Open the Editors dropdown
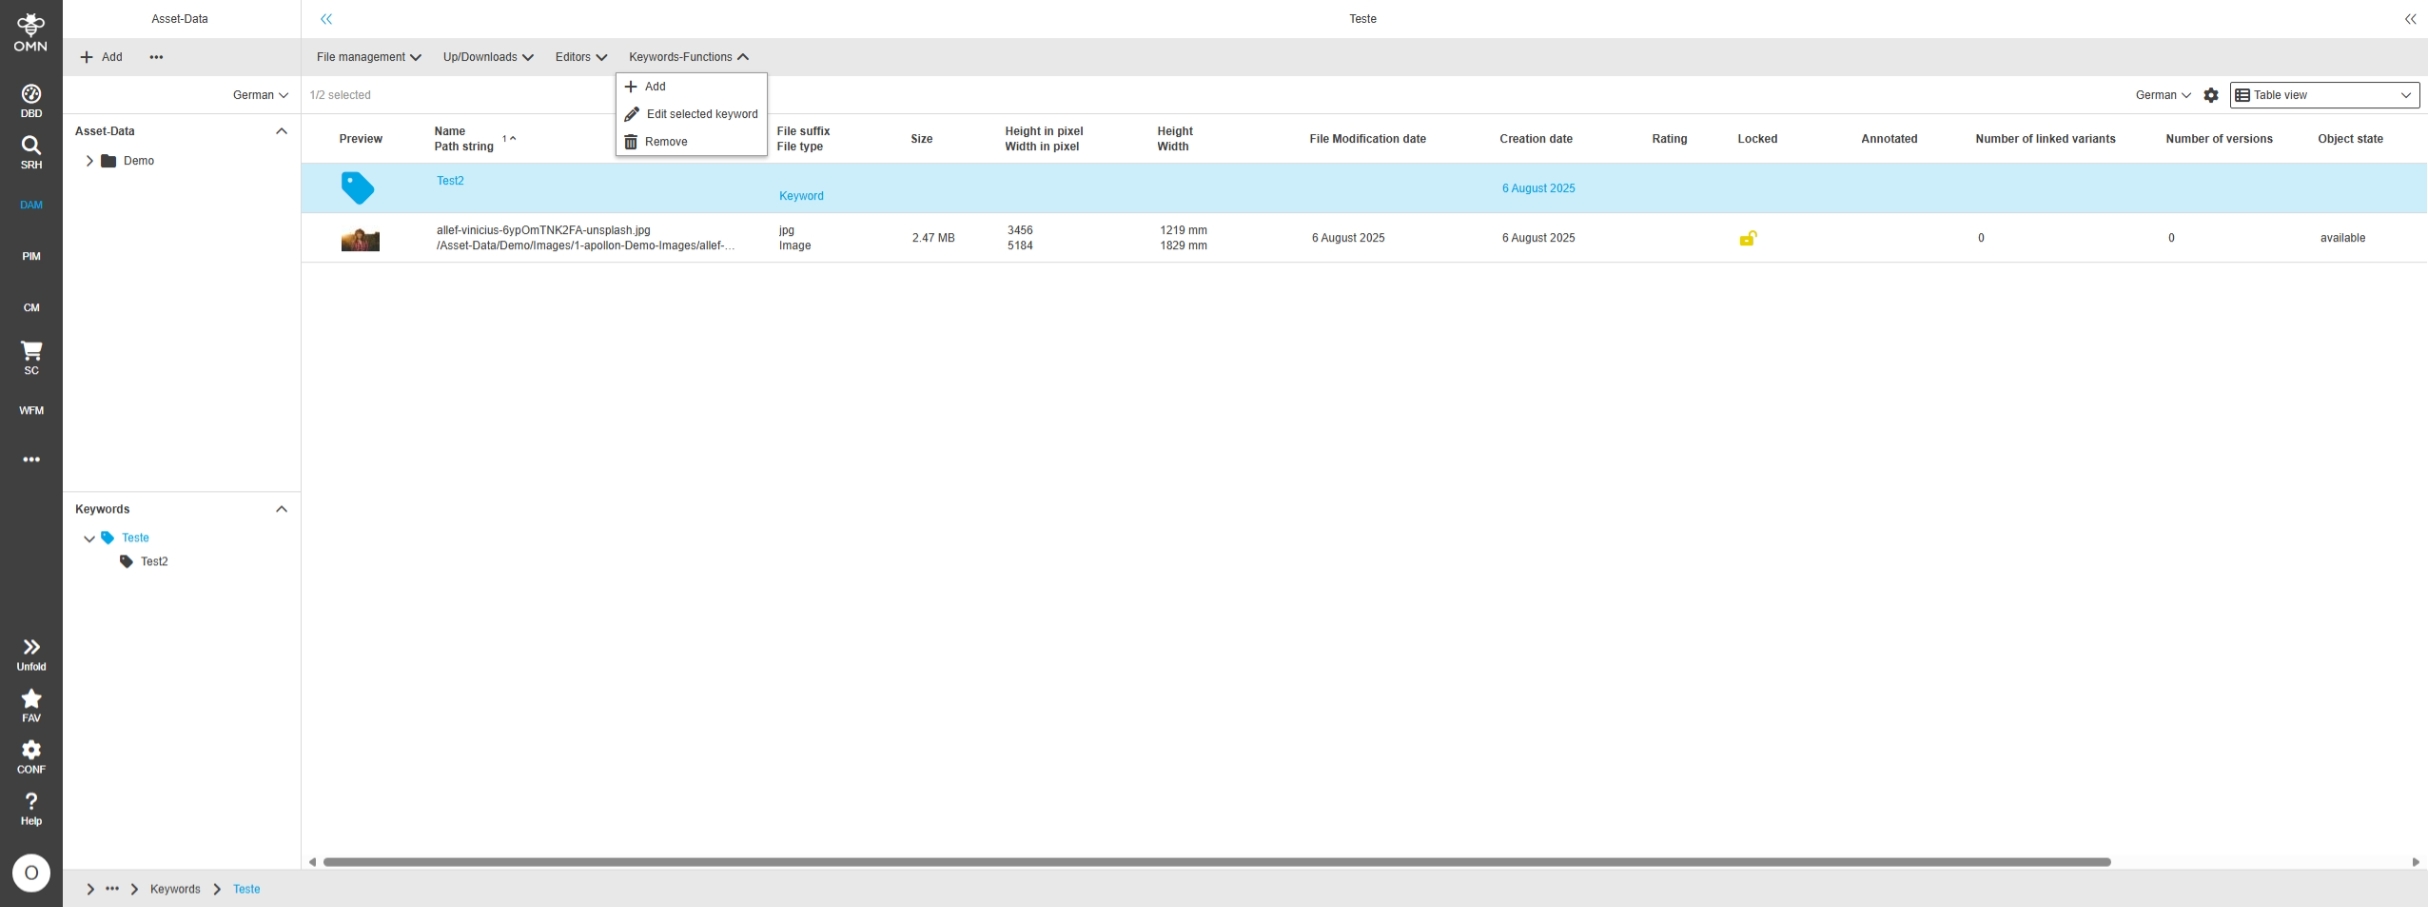The width and height of the screenshot is (2428, 907). coord(581,57)
